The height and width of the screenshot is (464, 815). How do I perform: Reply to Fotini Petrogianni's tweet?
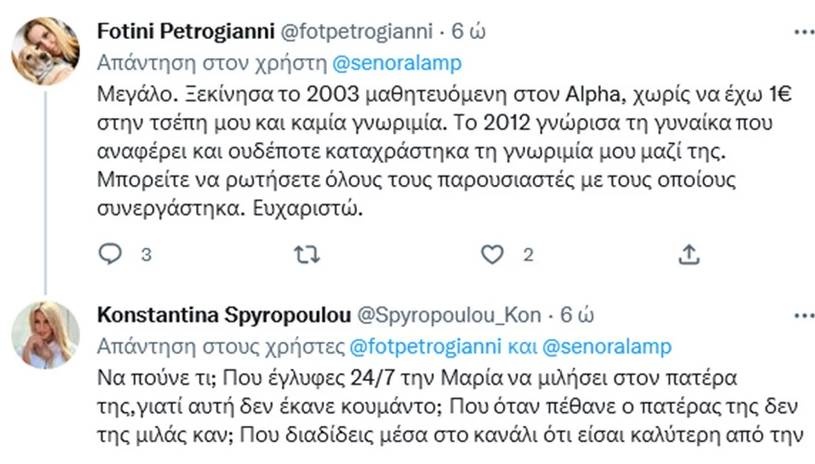(111, 256)
